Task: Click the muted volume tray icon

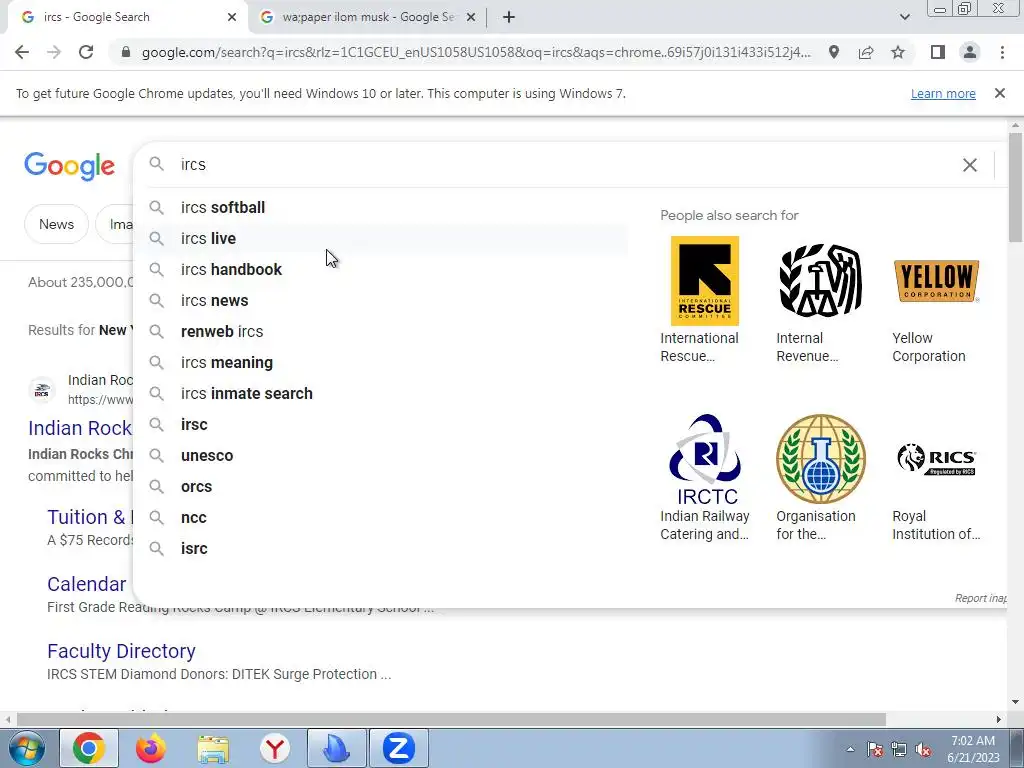Action: click(923, 750)
